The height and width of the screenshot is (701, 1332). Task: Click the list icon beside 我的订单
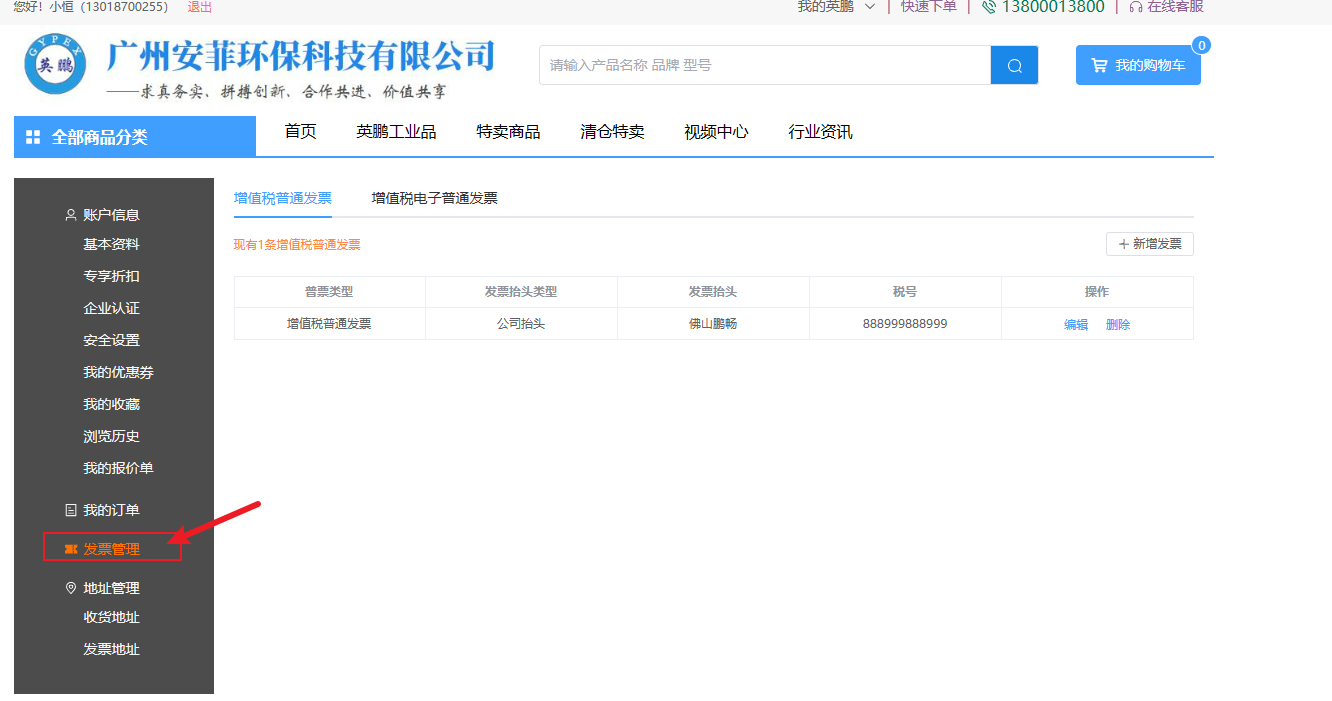70,510
